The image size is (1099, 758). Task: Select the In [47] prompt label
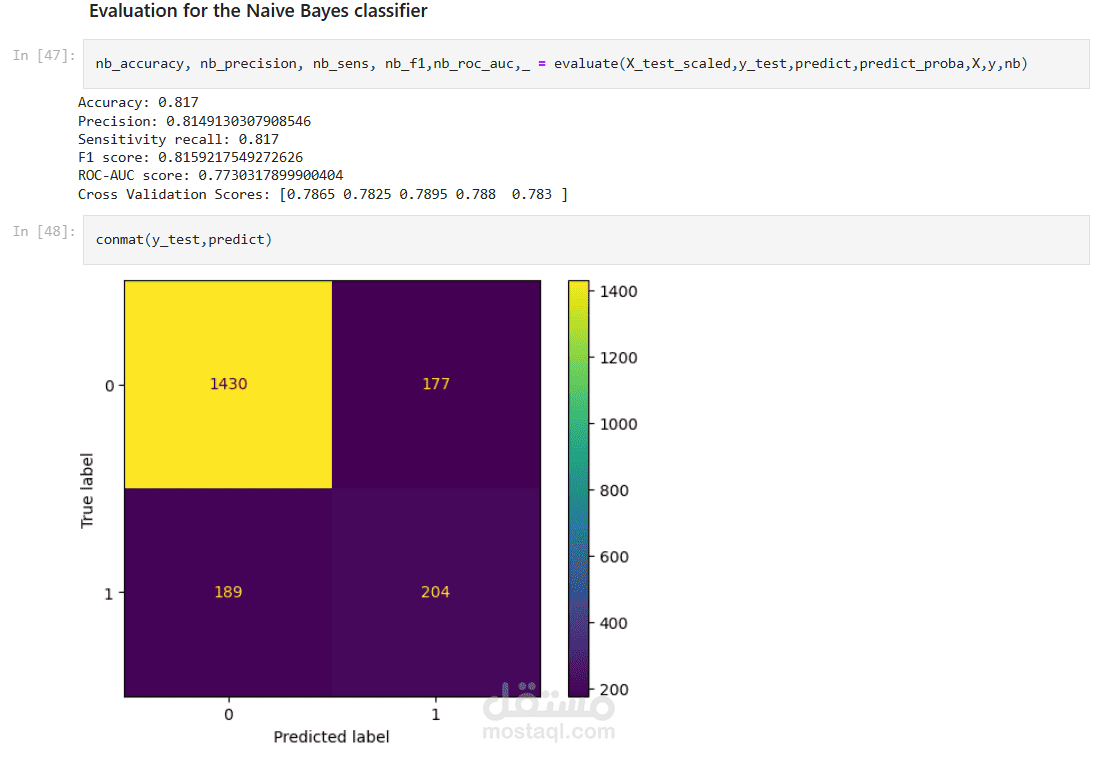pyautogui.click(x=43, y=55)
